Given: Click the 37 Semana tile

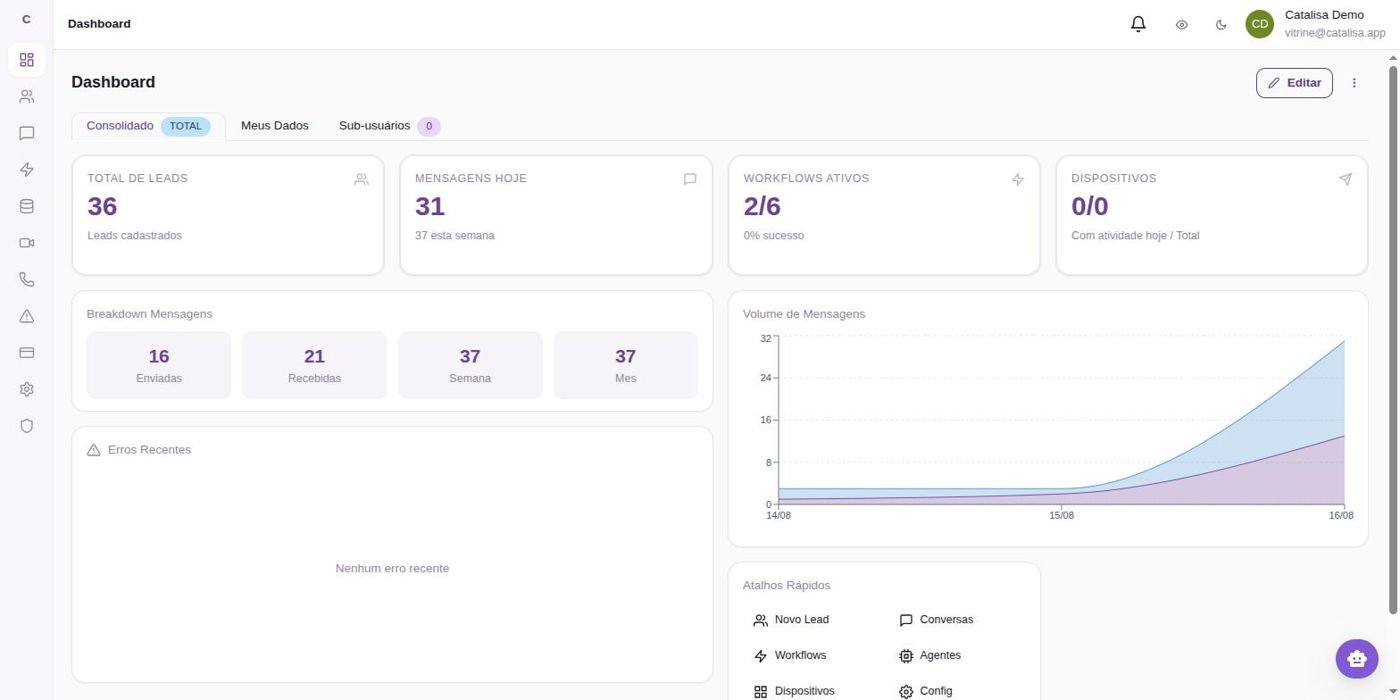Looking at the screenshot, I should click(470, 365).
